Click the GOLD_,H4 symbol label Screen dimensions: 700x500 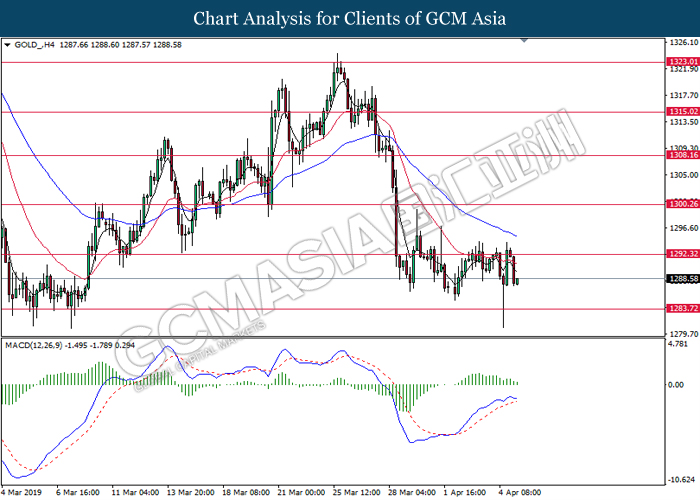point(35,45)
